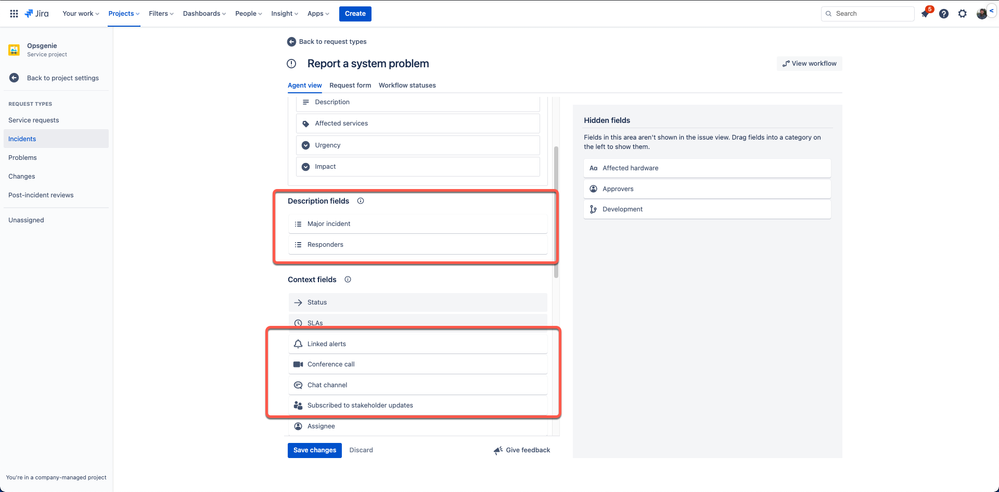Click the Report a system problem request type icon
The image size is (999, 492).
point(292,64)
